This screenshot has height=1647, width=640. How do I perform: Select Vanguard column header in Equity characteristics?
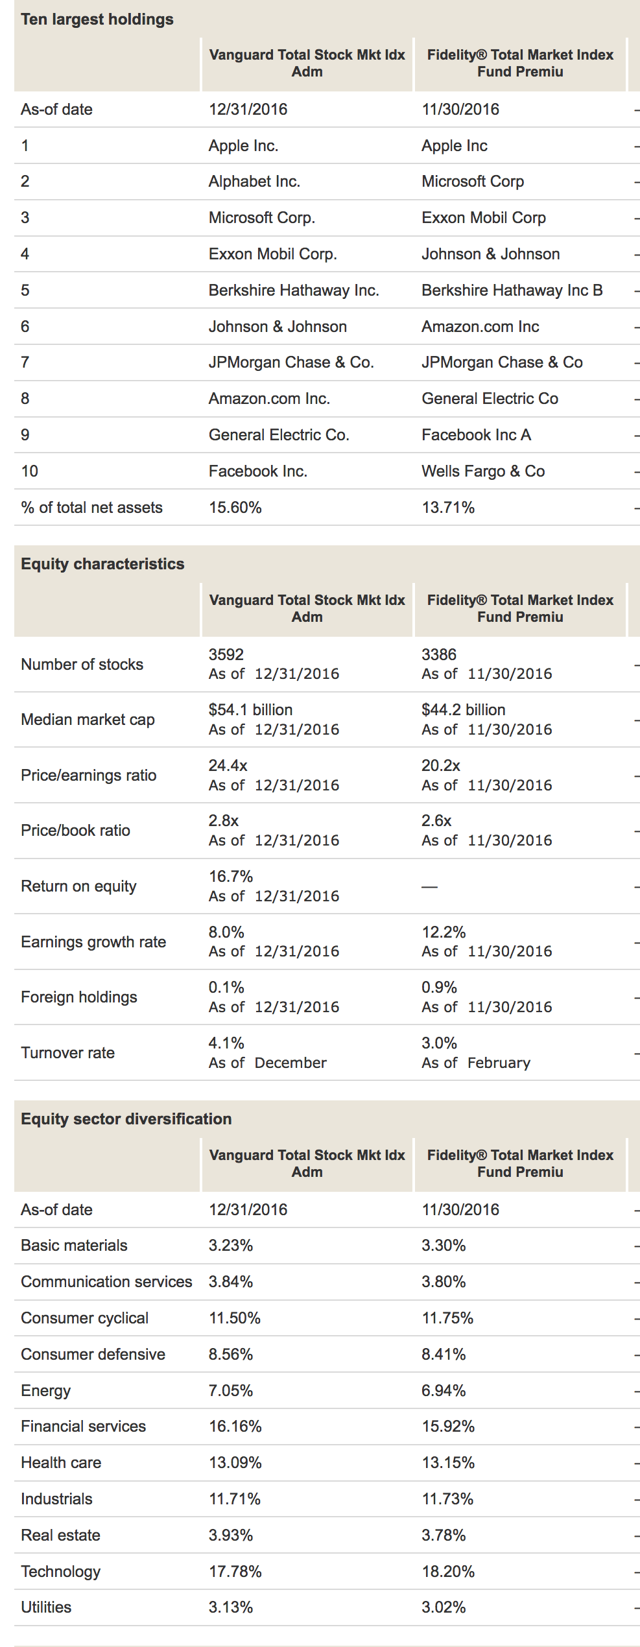[x=307, y=608]
